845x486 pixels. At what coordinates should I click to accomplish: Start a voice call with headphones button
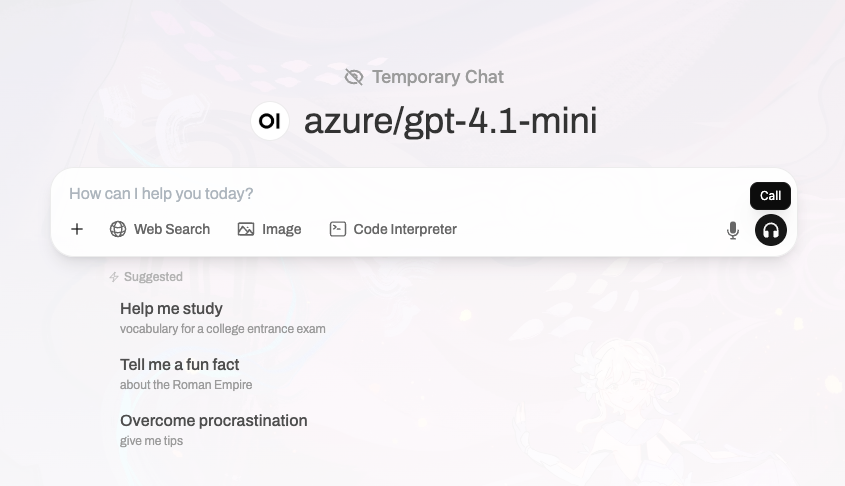click(771, 230)
